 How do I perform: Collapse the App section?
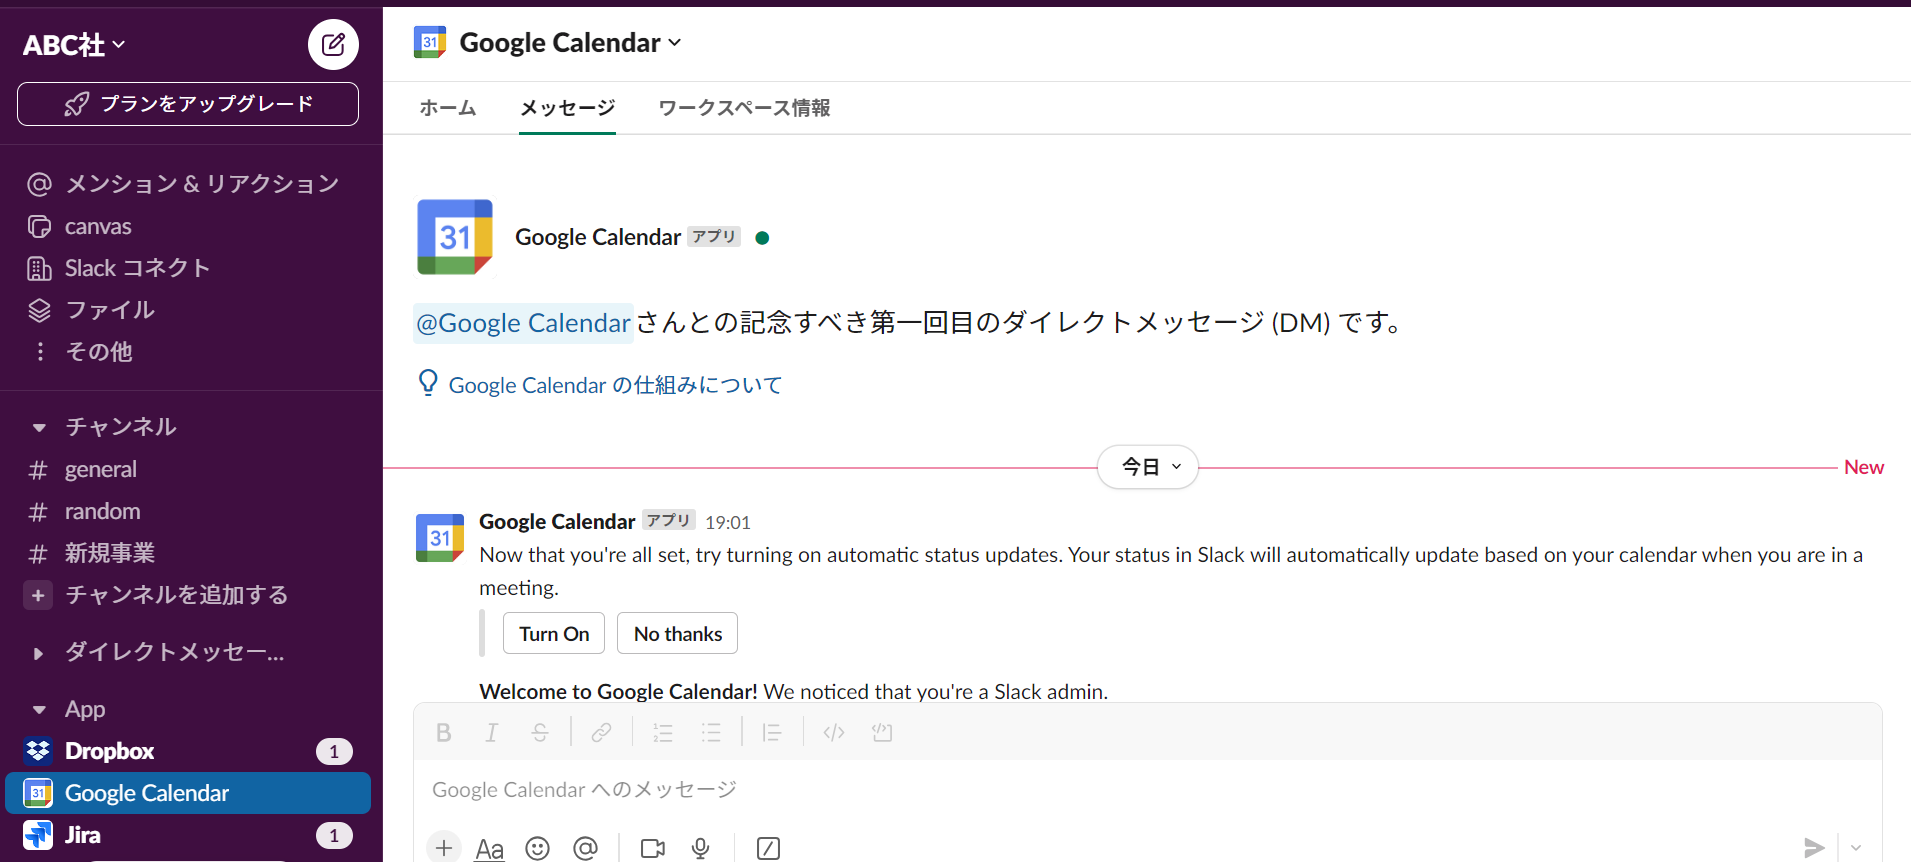(39, 710)
